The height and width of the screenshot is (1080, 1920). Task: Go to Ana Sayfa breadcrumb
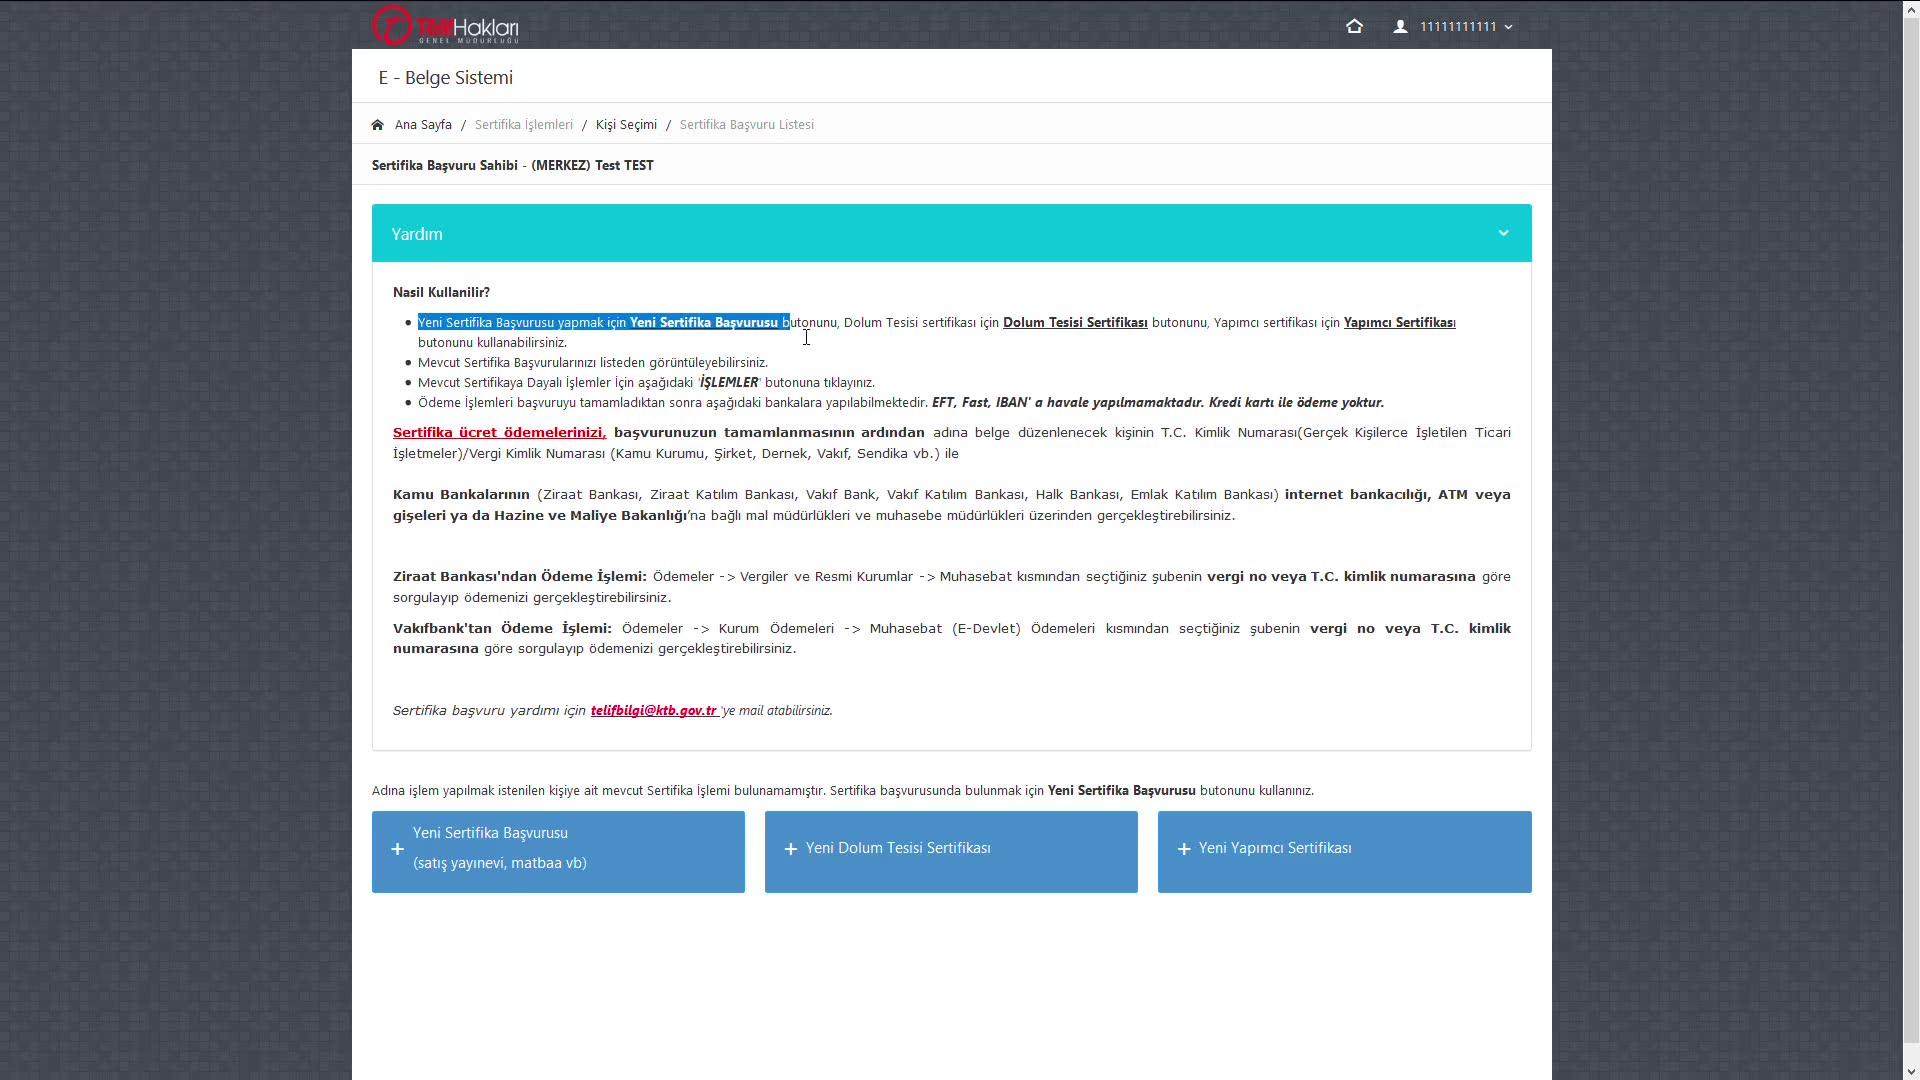[x=423, y=125]
